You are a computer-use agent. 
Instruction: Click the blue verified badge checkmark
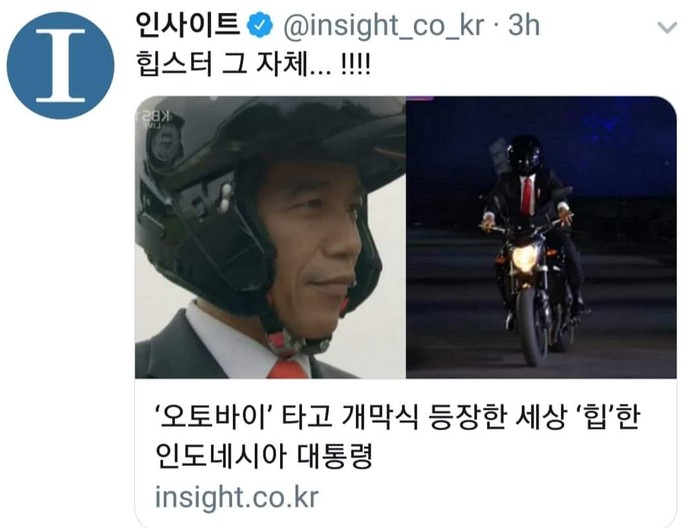[x=260, y=25]
